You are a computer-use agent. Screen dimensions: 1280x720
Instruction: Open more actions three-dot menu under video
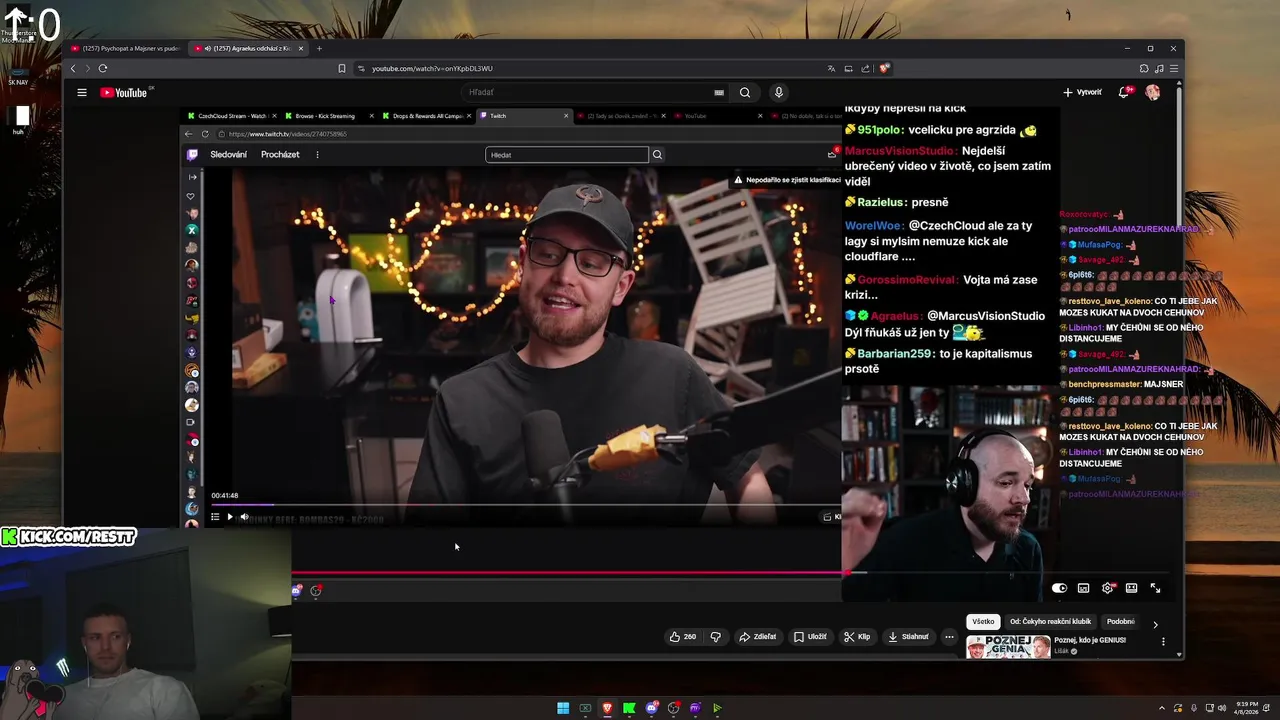(x=949, y=636)
